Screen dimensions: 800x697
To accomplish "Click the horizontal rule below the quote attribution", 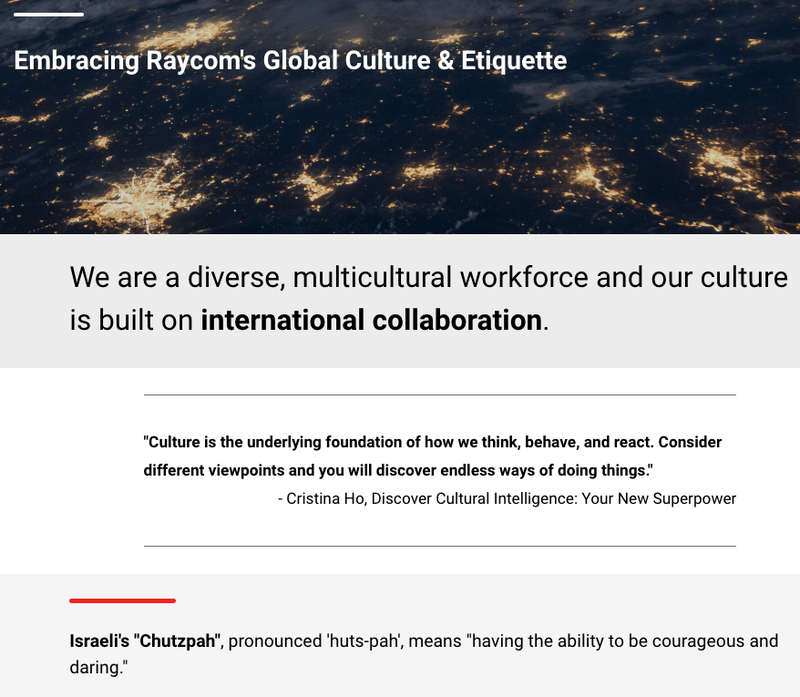I will [440, 546].
